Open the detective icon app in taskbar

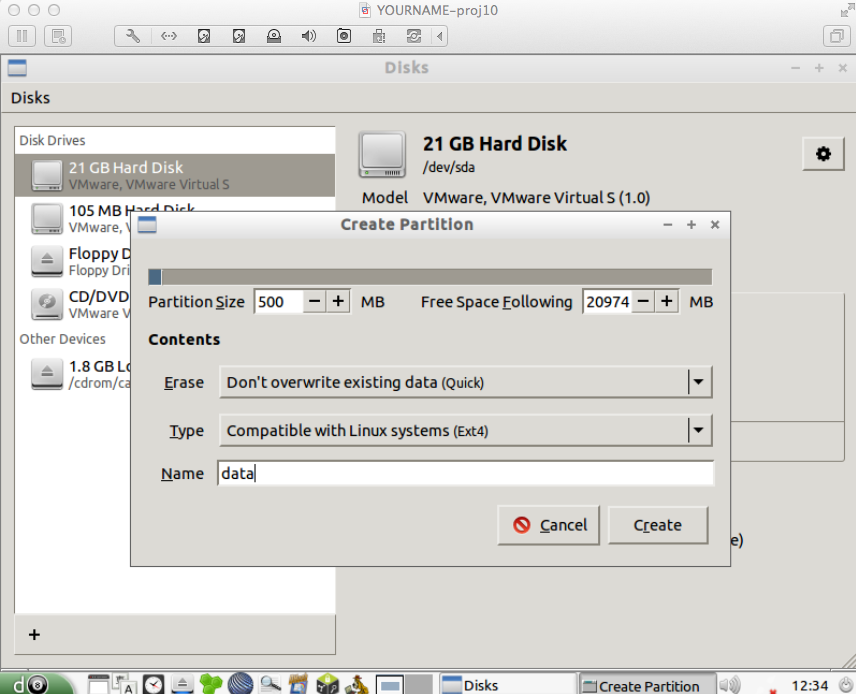357,684
